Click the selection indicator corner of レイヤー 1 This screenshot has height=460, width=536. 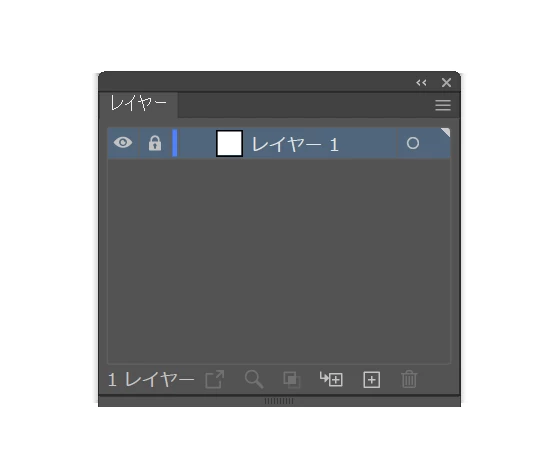(445, 133)
